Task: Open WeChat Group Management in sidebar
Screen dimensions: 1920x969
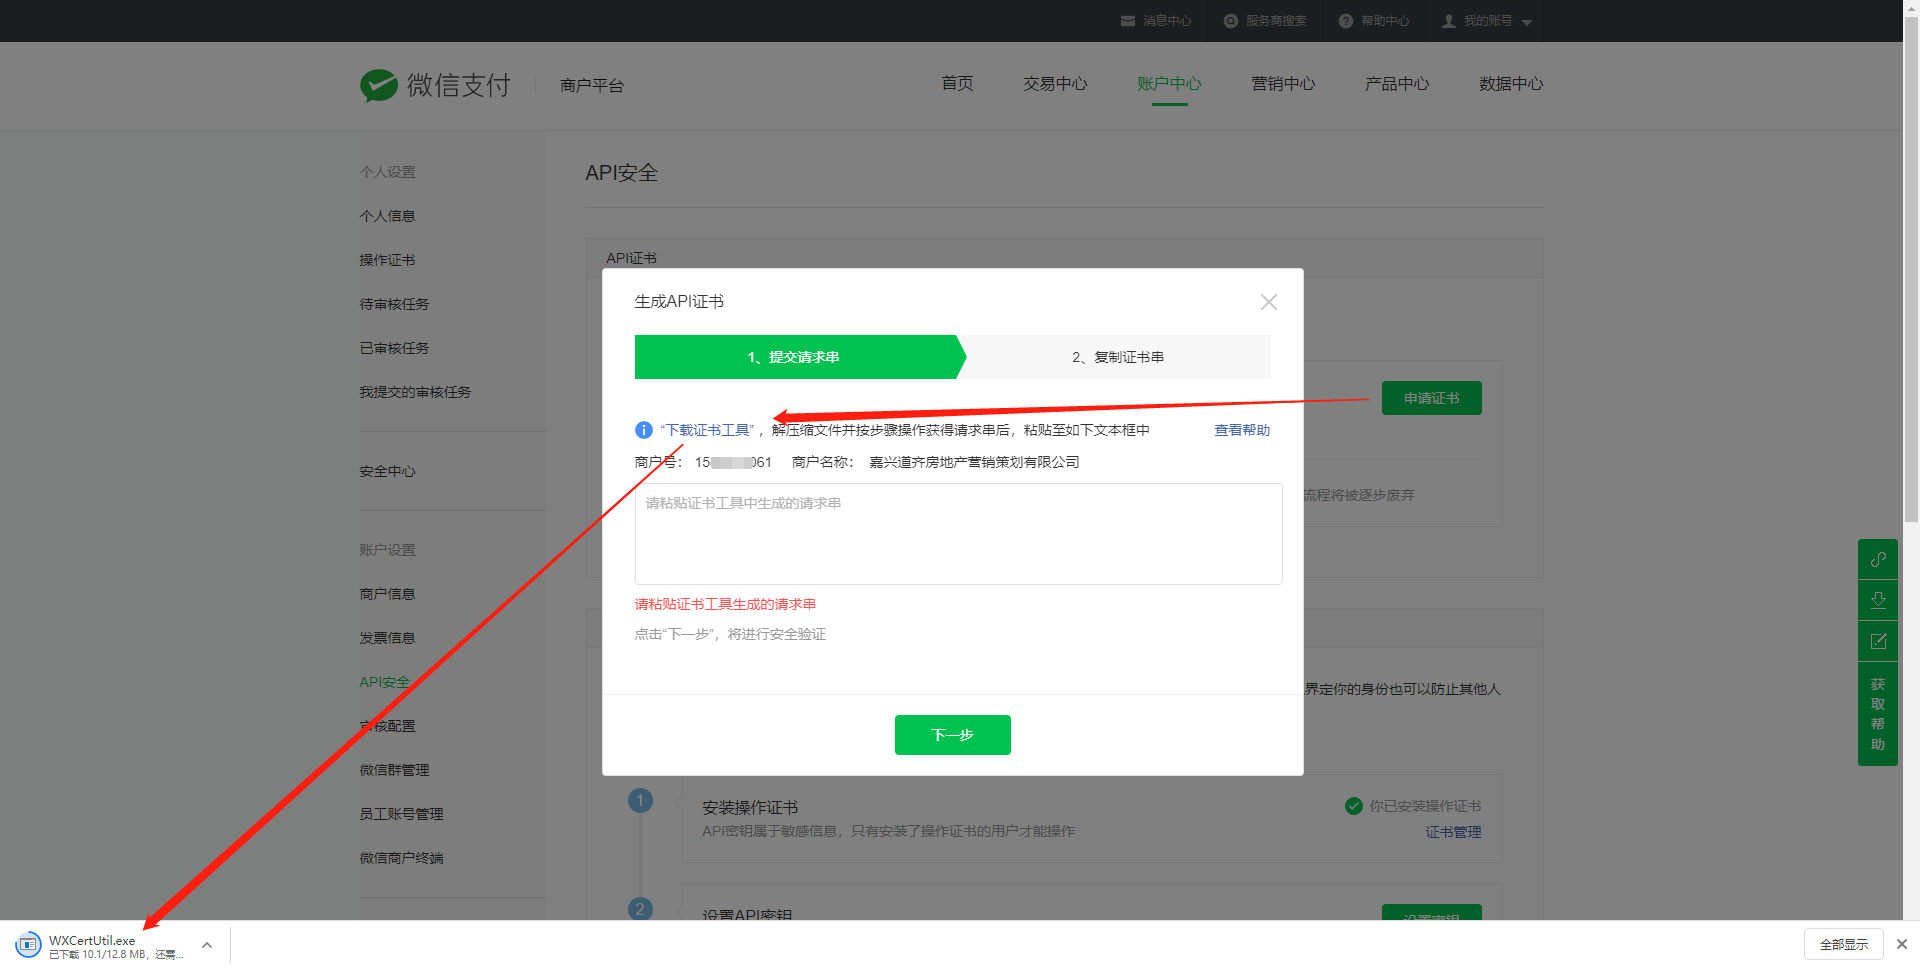Action: (394, 770)
